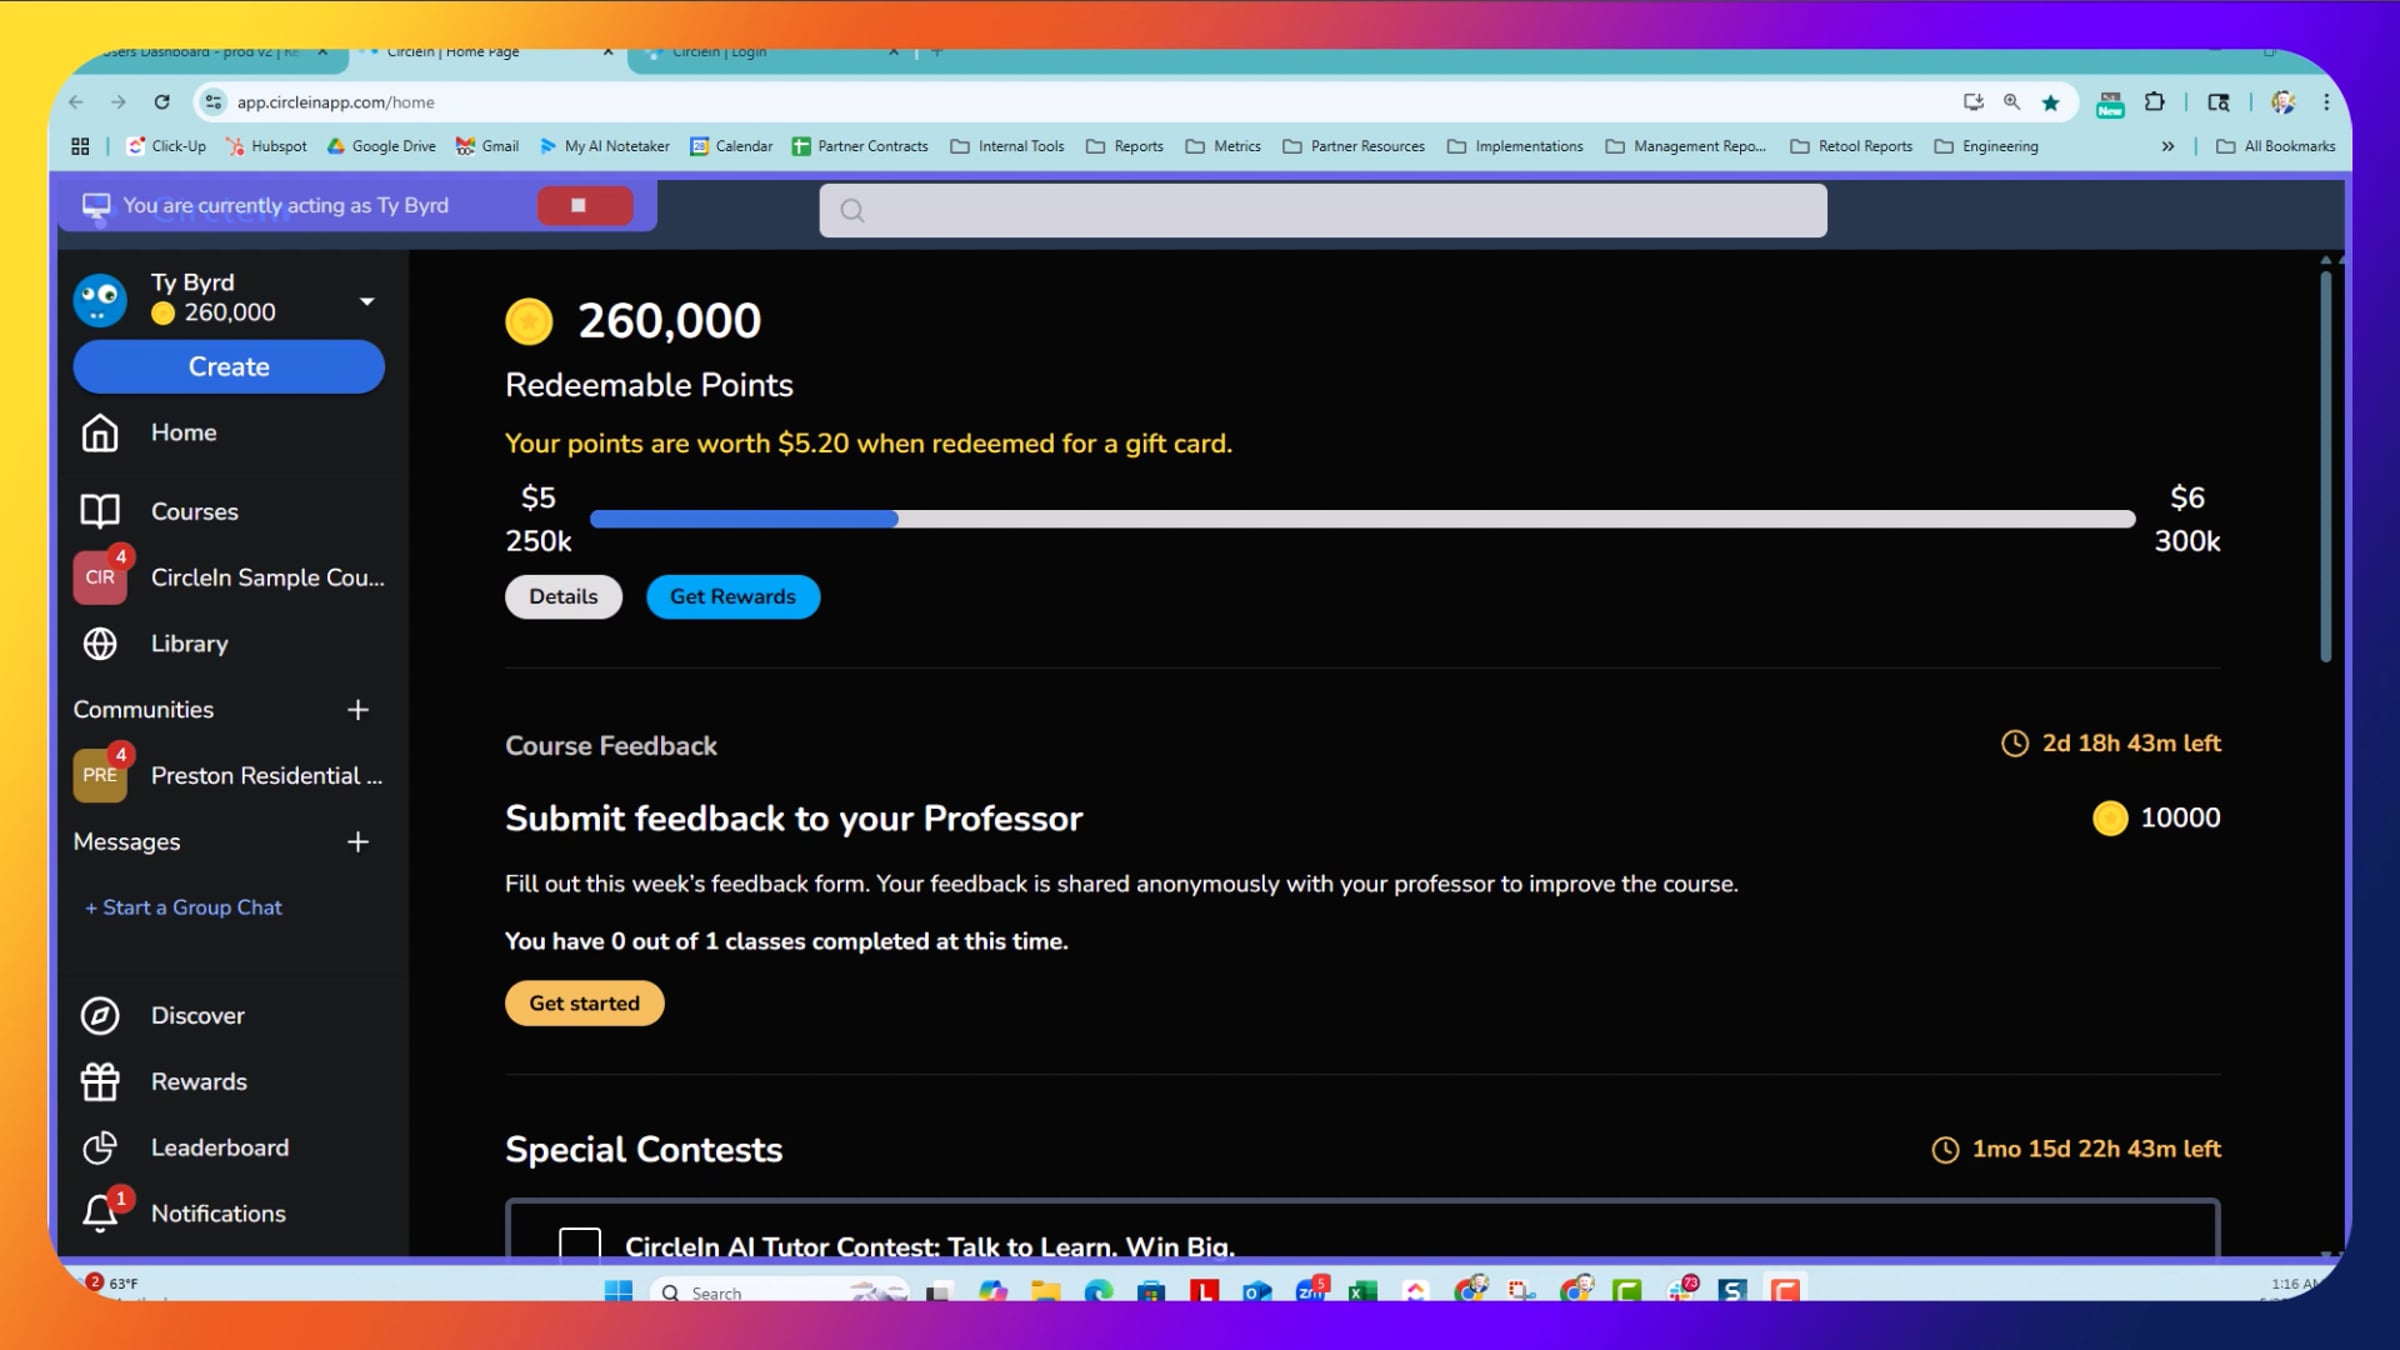This screenshot has width=2400, height=1350.
Task: Open the Click-Up bookmark
Action: [x=166, y=146]
